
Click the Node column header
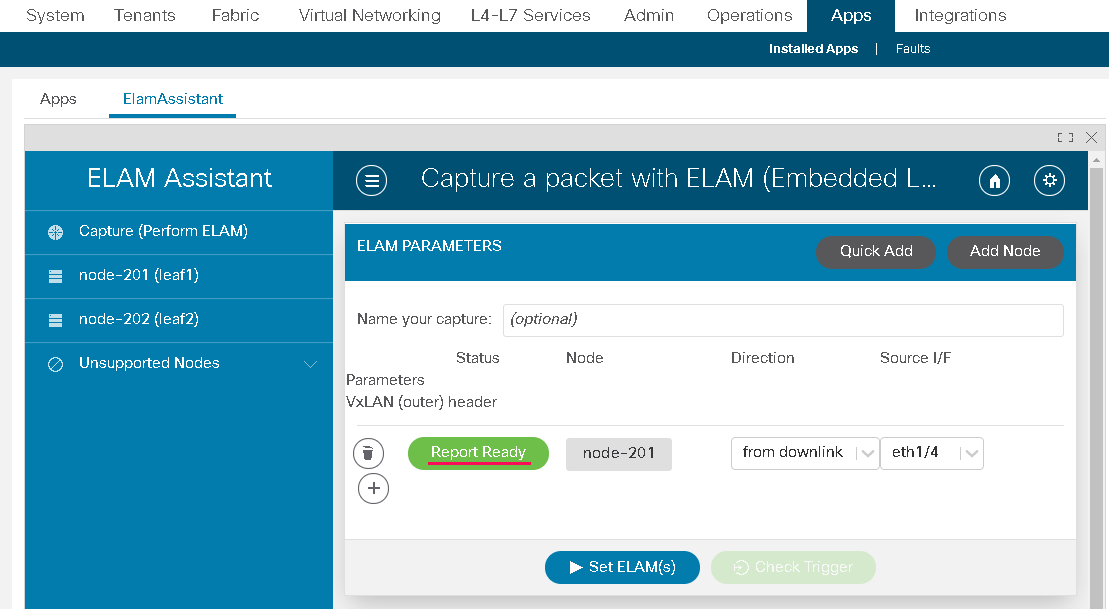(x=584, y=359)
